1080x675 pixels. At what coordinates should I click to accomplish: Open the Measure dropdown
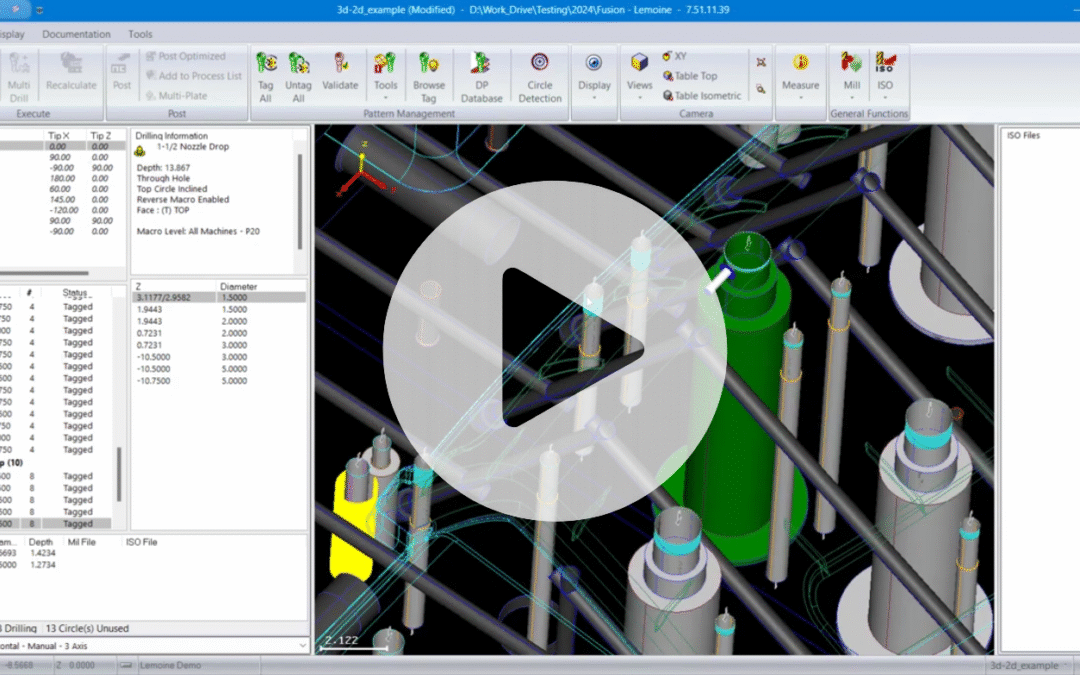pyautogui.click(x=800, y=76)
